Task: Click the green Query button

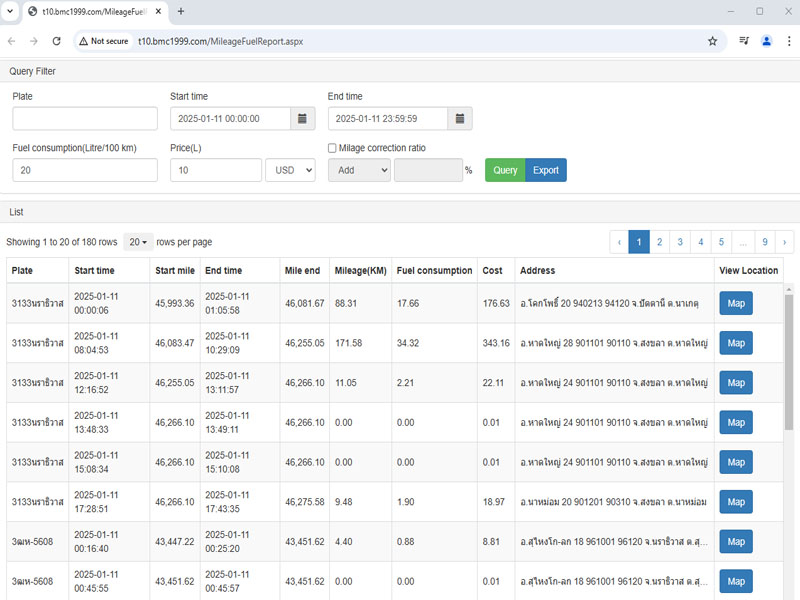Action: point(505,170)
